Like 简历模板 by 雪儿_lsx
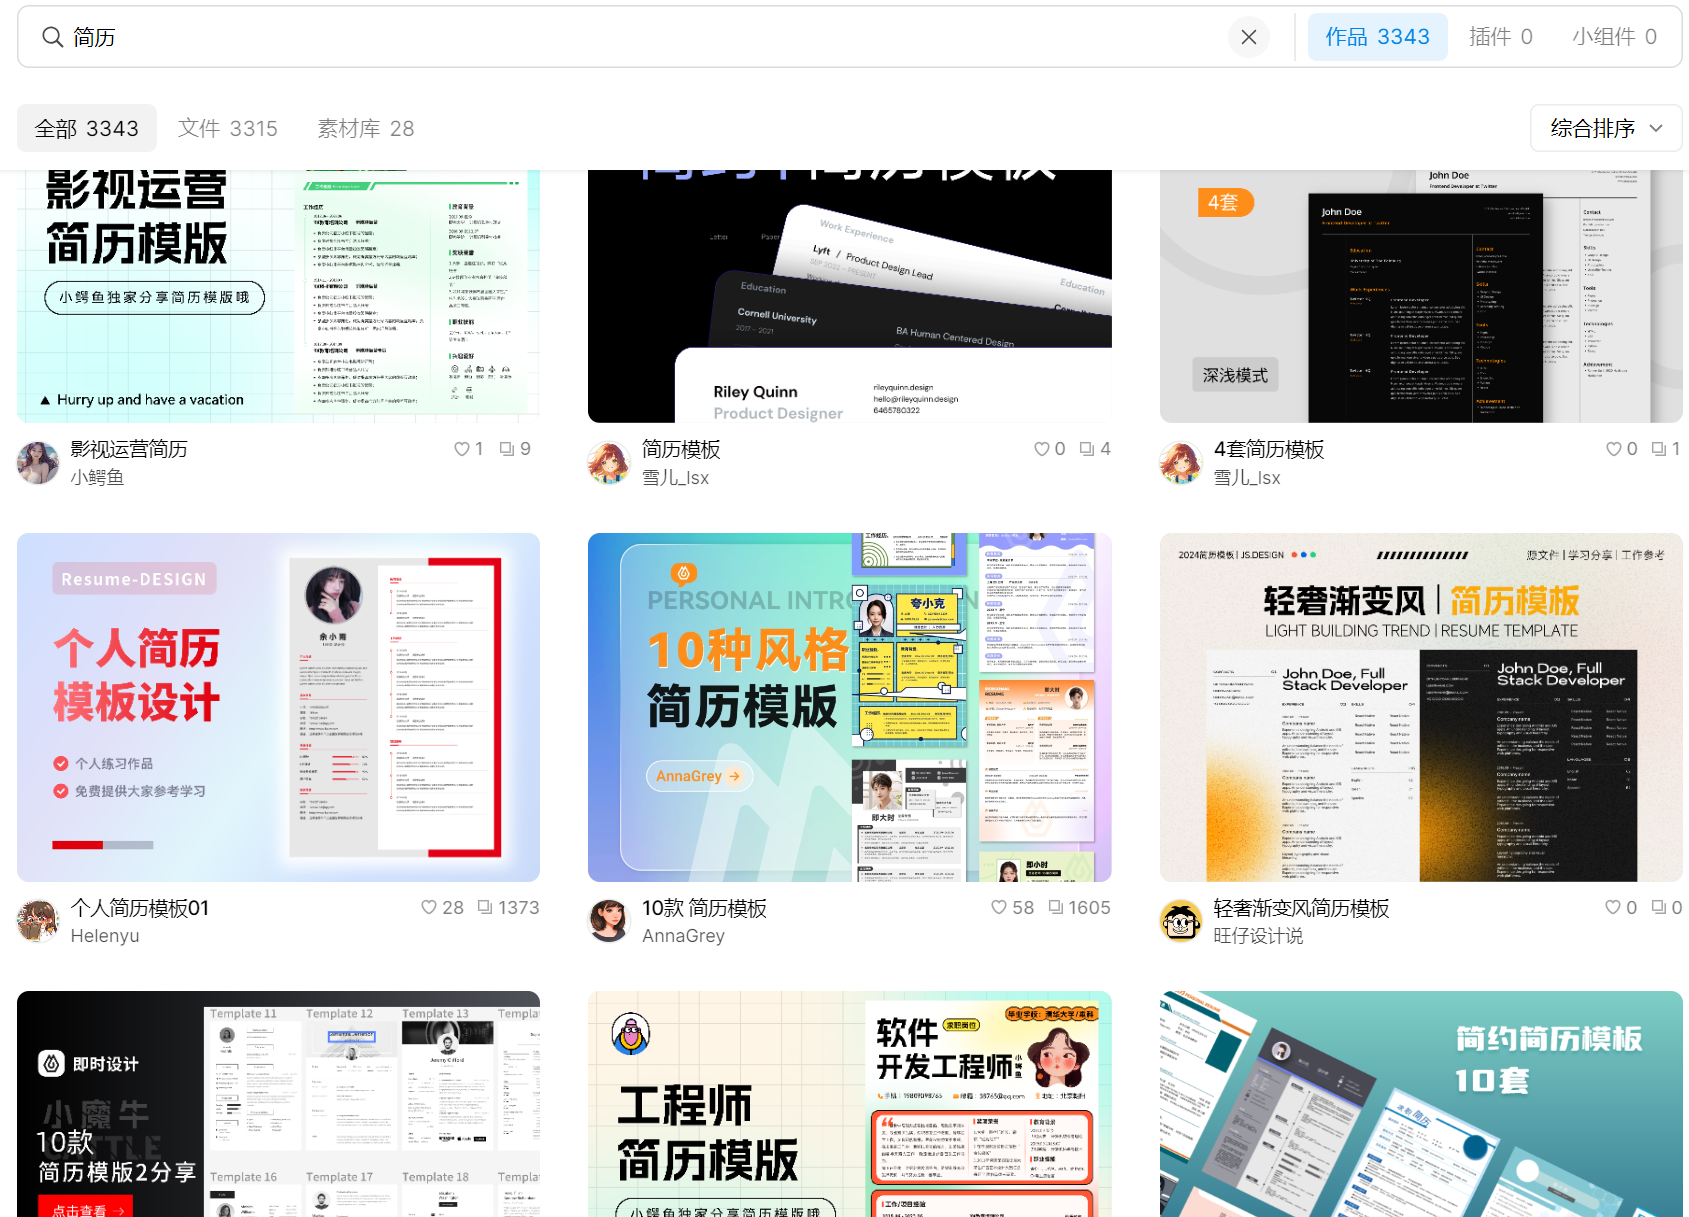 click(x=1042, y=449)
